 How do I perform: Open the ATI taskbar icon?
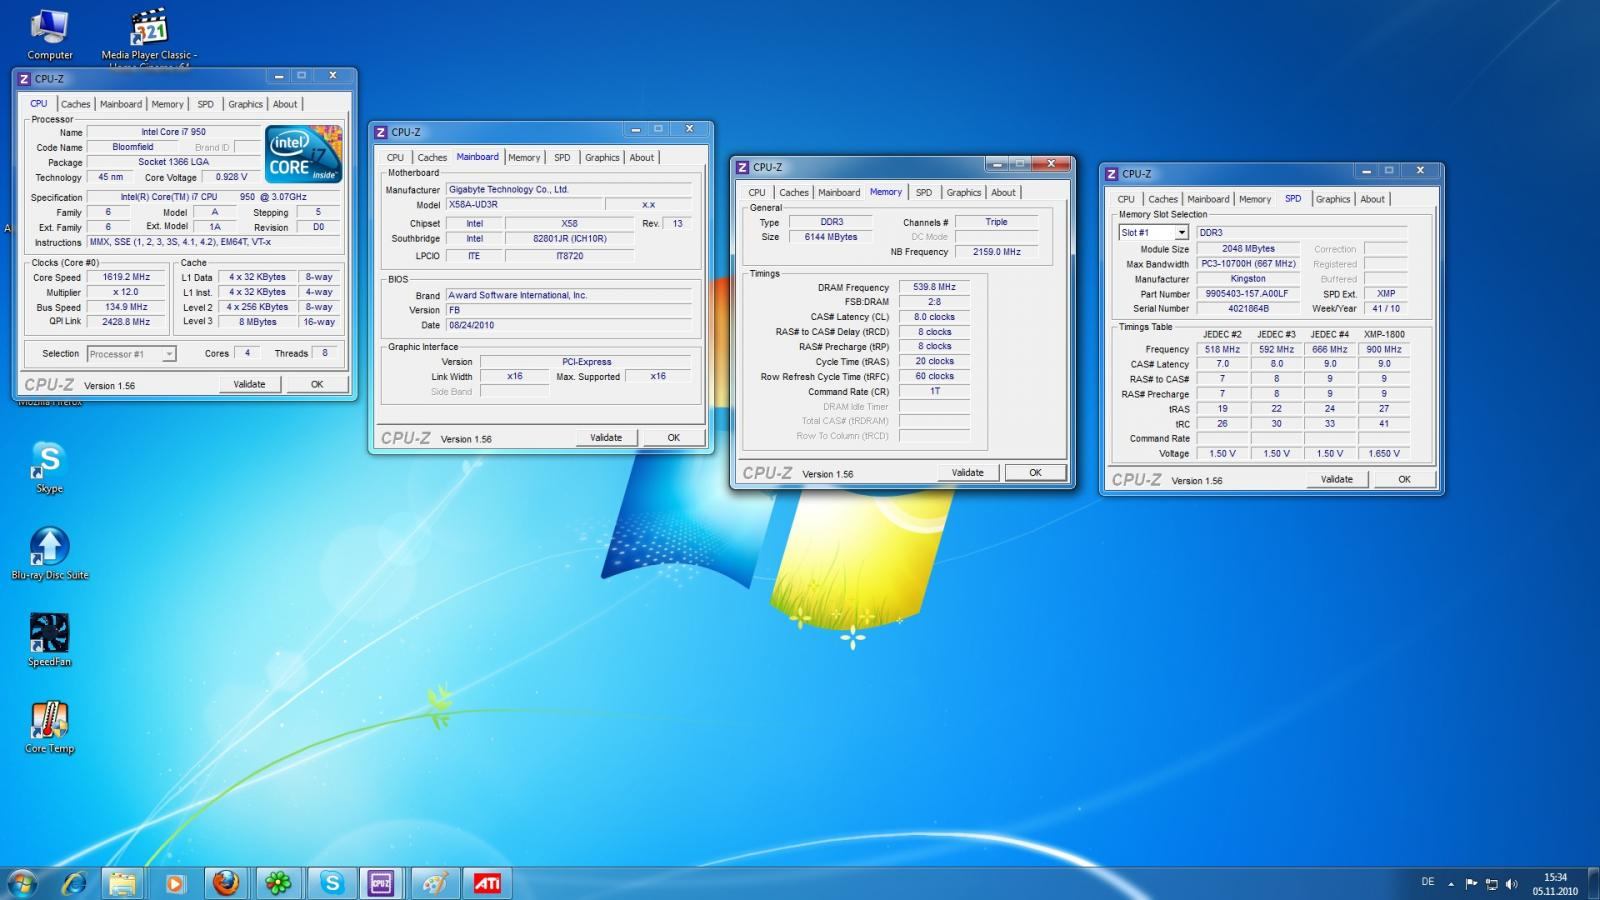point(487,883)
